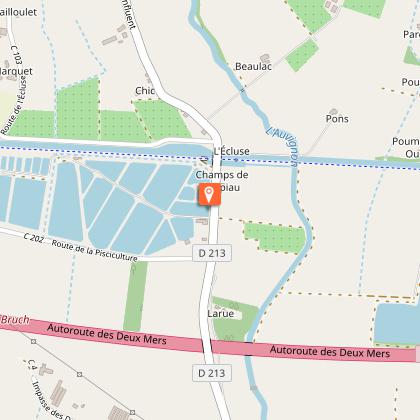Click the Champs de place label
Image resolution: width=420 pixels, height=420 pixels.
[222, 174]
